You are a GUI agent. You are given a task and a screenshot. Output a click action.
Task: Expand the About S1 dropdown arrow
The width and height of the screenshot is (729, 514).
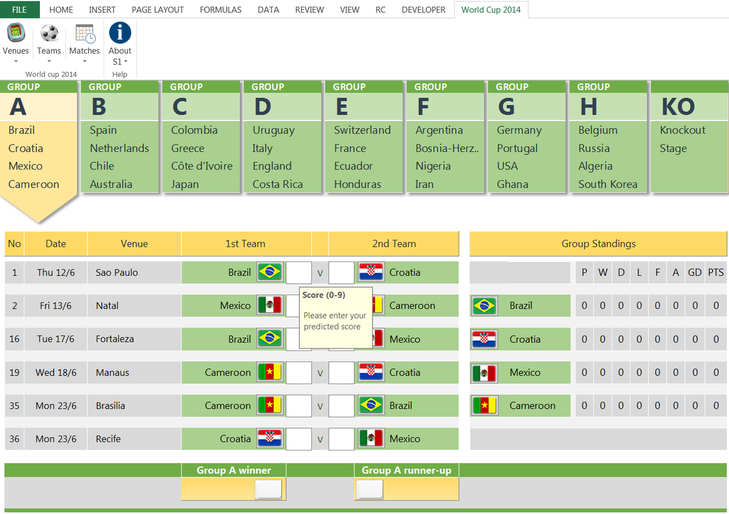point(126,61)
